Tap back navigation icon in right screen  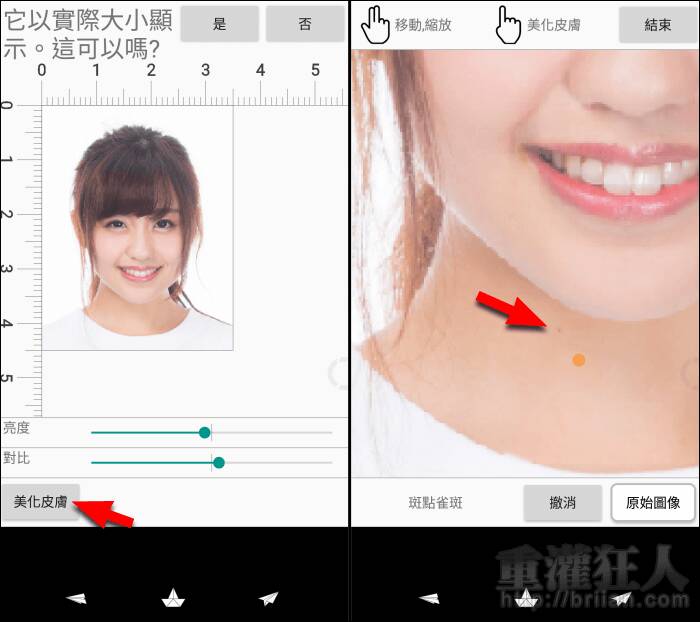click(429, 598)
